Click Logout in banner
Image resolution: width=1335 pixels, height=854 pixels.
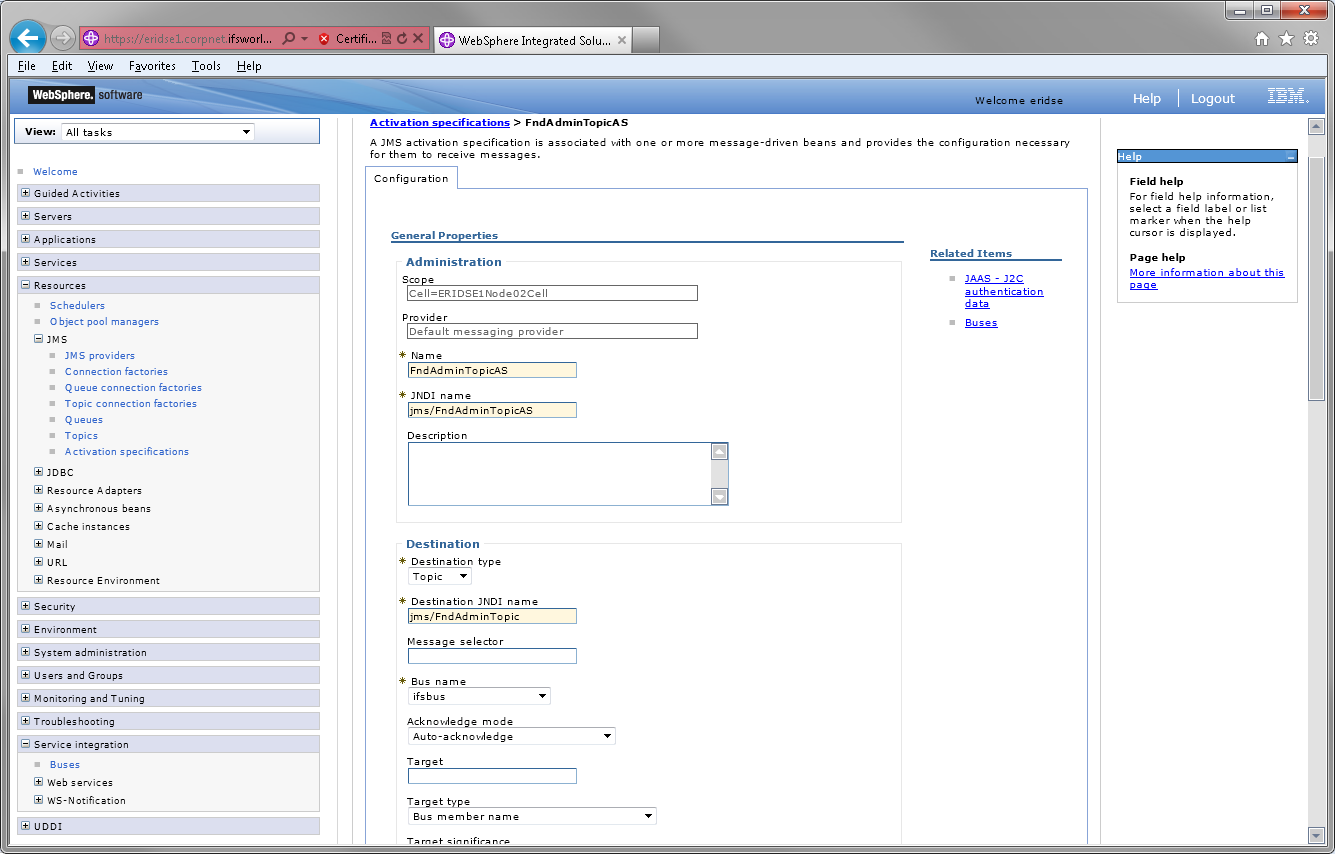point(1213,98)
